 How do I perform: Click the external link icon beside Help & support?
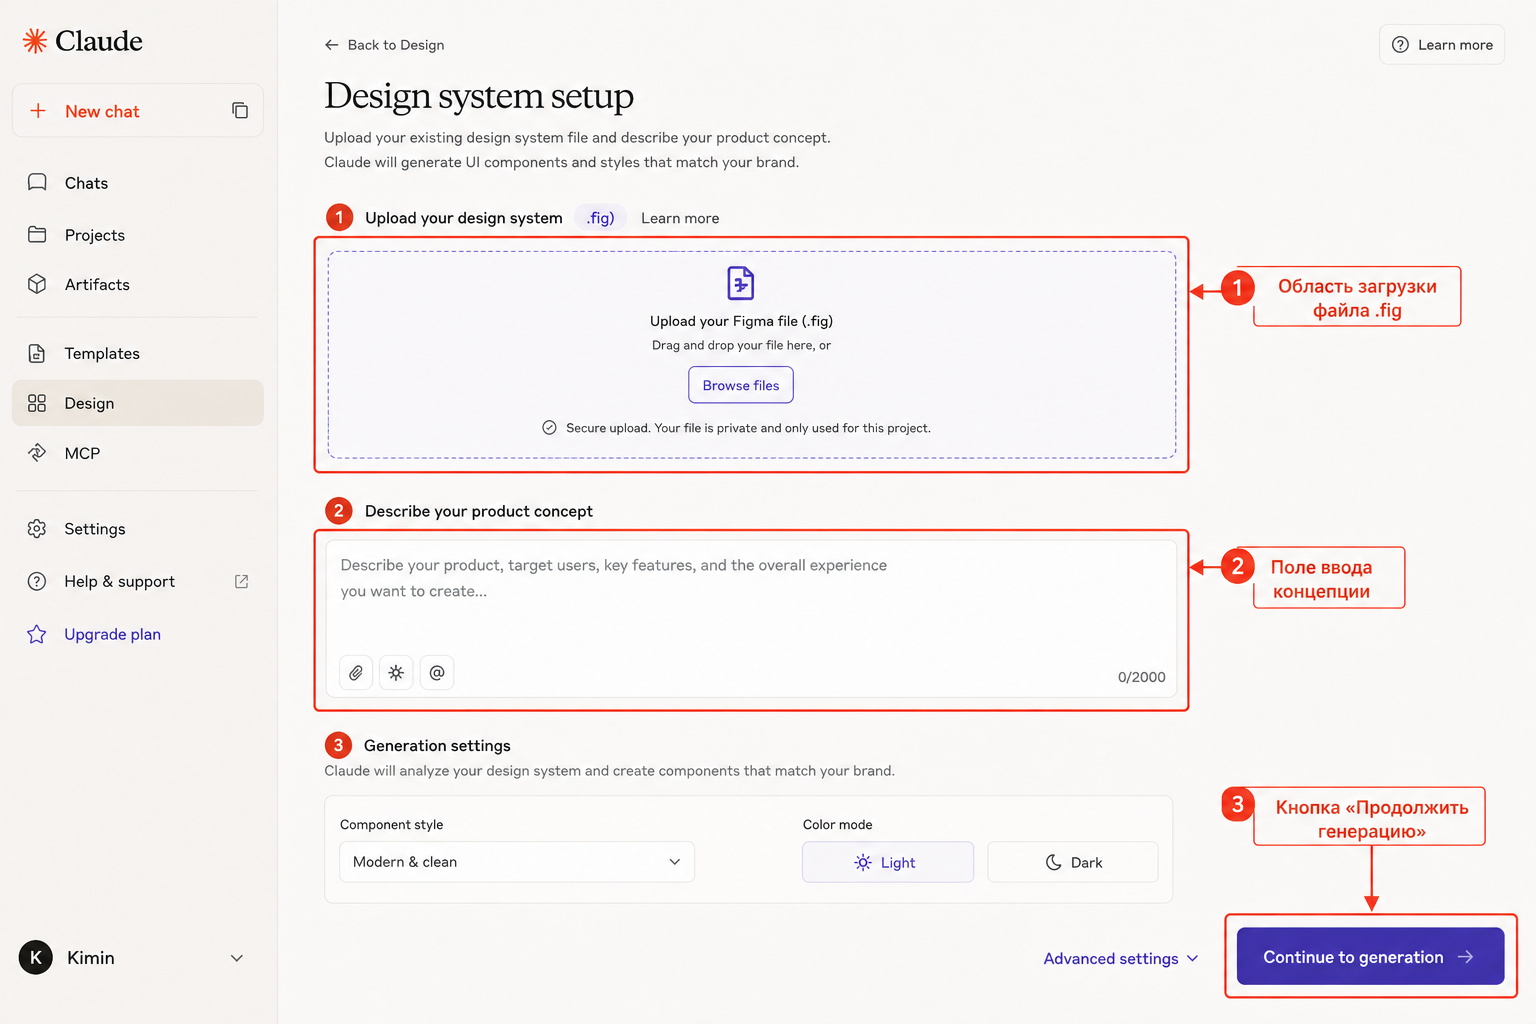(241, 581)
